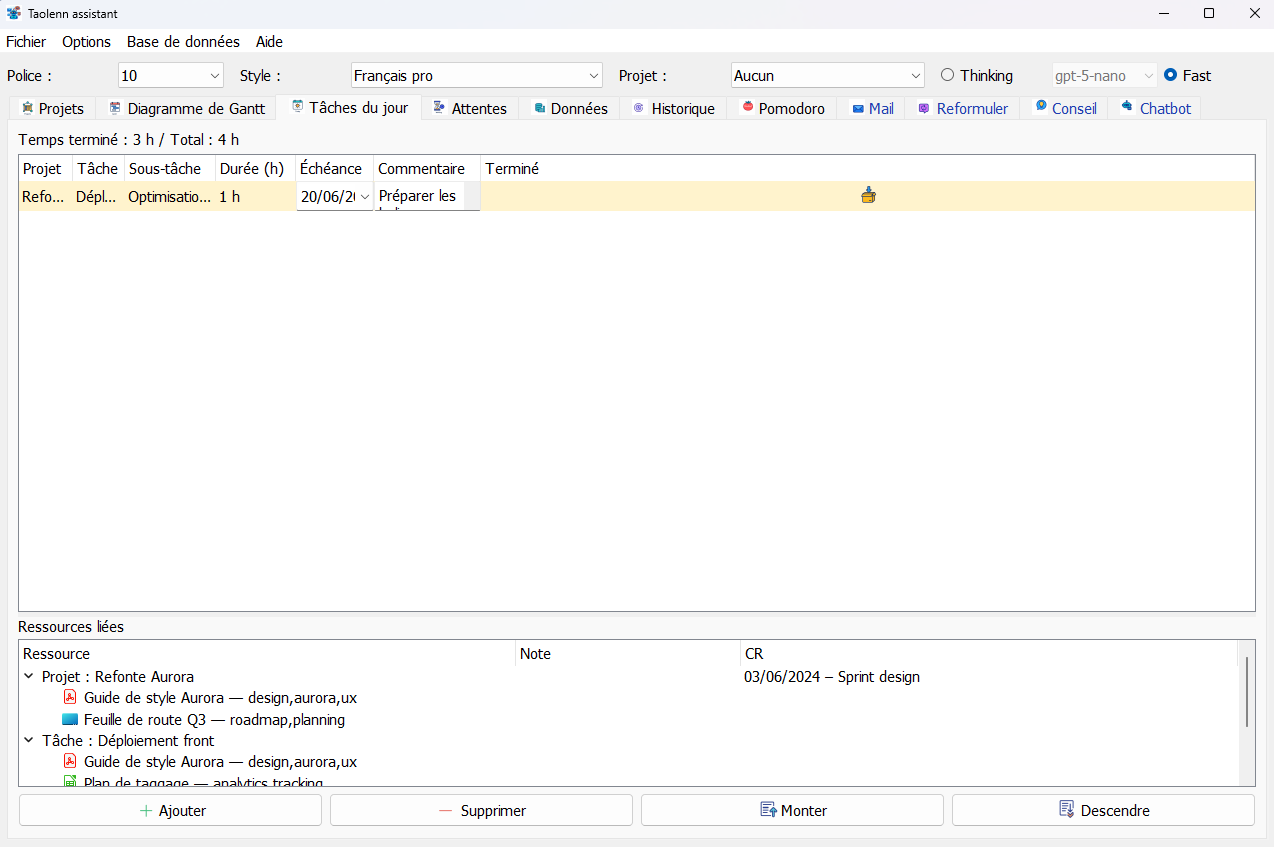Click the Pomodoro tab tomato icon
Viewport: 1274px width, 847px height.
tap(747, 108)
